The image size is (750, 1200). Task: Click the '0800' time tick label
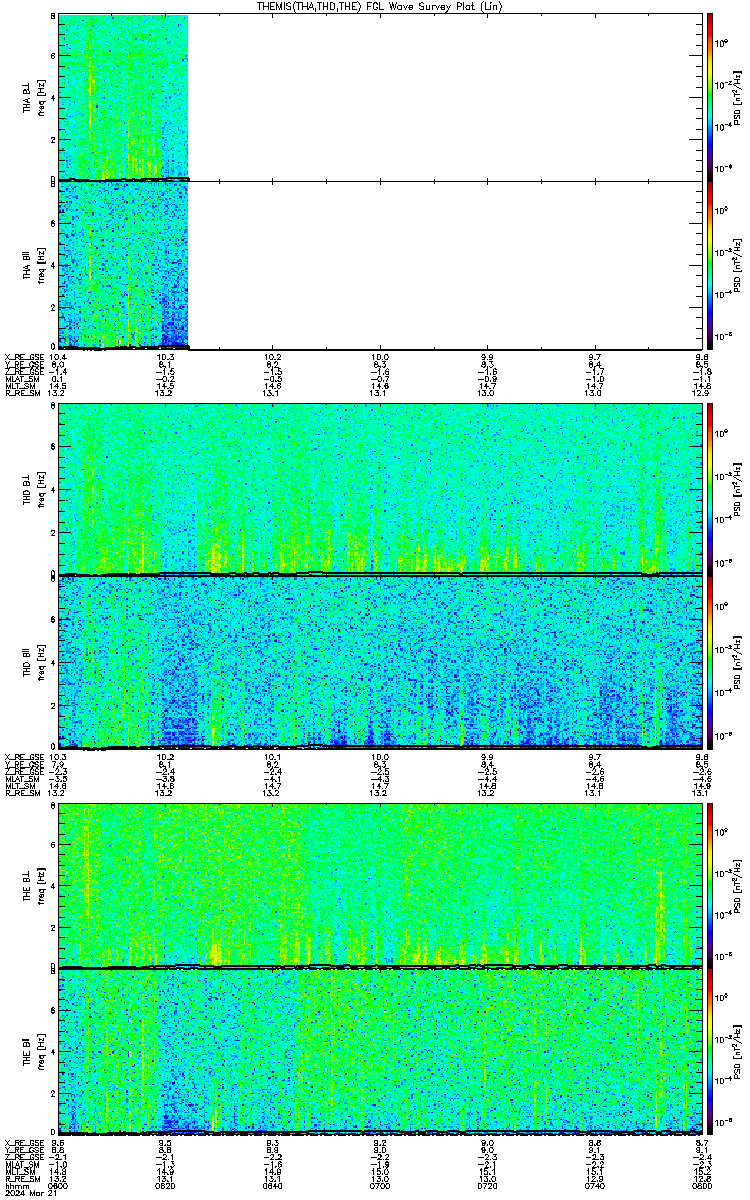(x=700, y=1186)
